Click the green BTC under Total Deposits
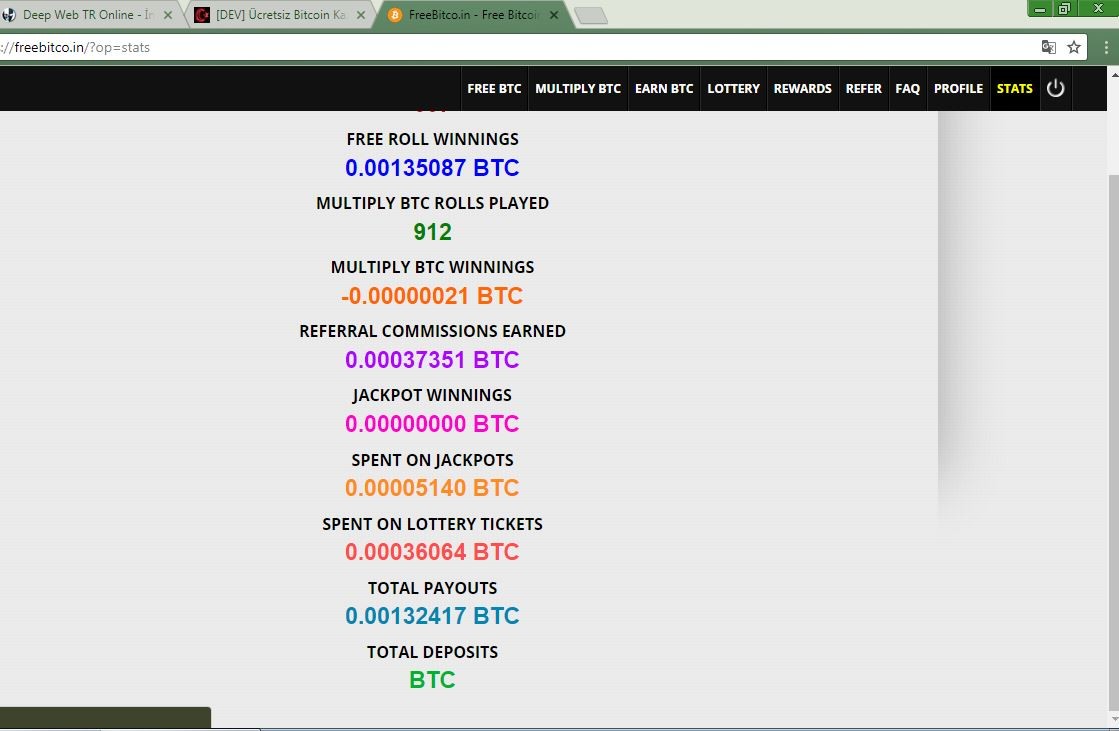The height and width of the screenshot is (731, 1119). pyautogui.click(x=432, y=680)
